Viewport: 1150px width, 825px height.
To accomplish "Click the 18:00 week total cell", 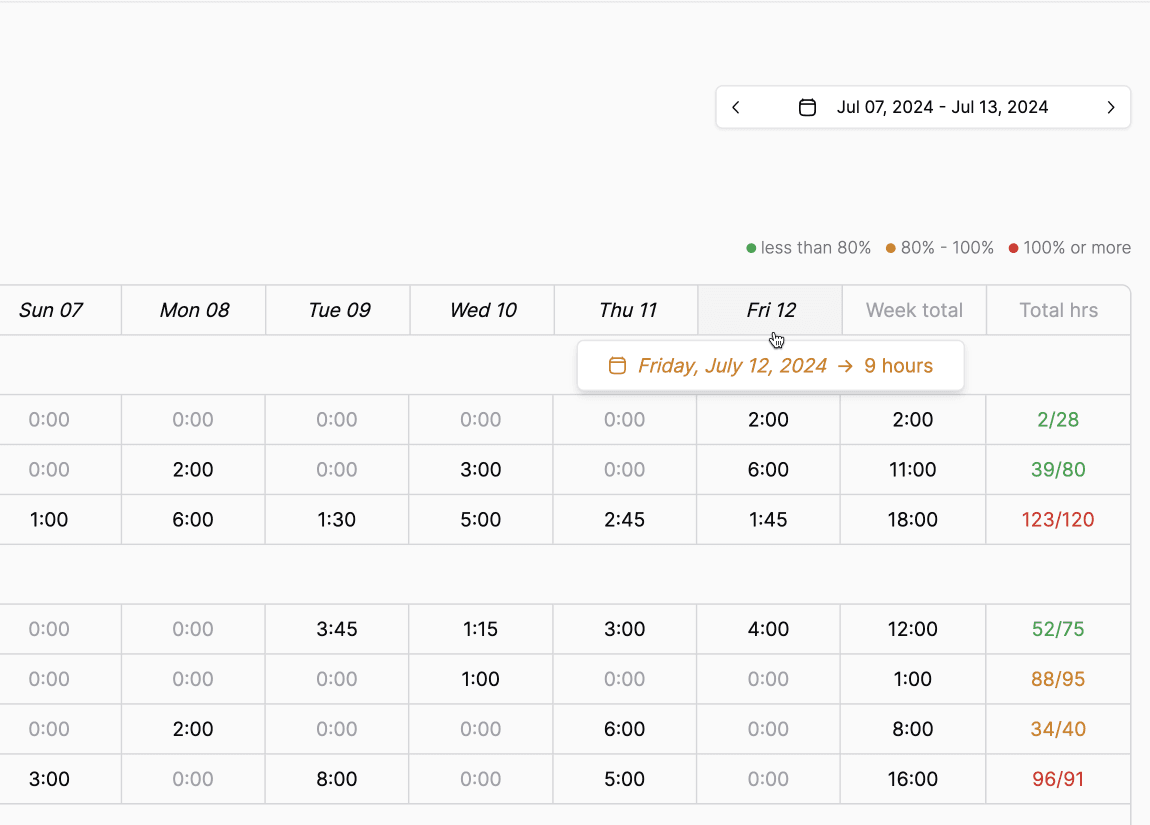I will pyautogui.click(x=912, y=519).
